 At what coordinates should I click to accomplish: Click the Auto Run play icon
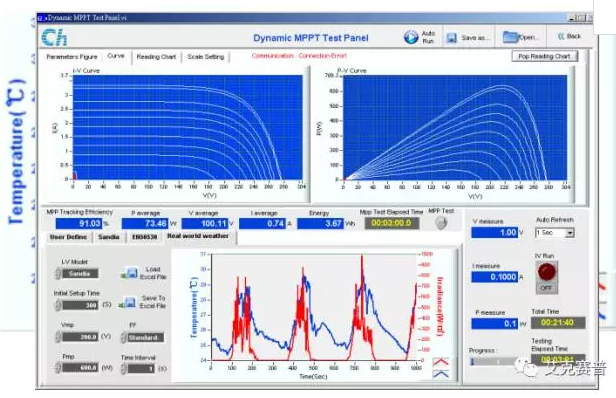click(x=411, y=37)
